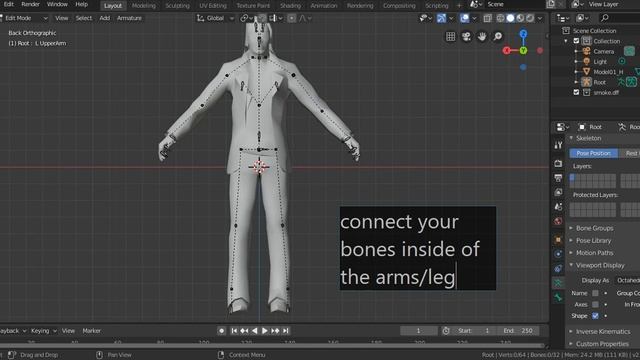640x360 pixels.
Task: Switch to solid shading mode
Action: (x=510, y=18)
